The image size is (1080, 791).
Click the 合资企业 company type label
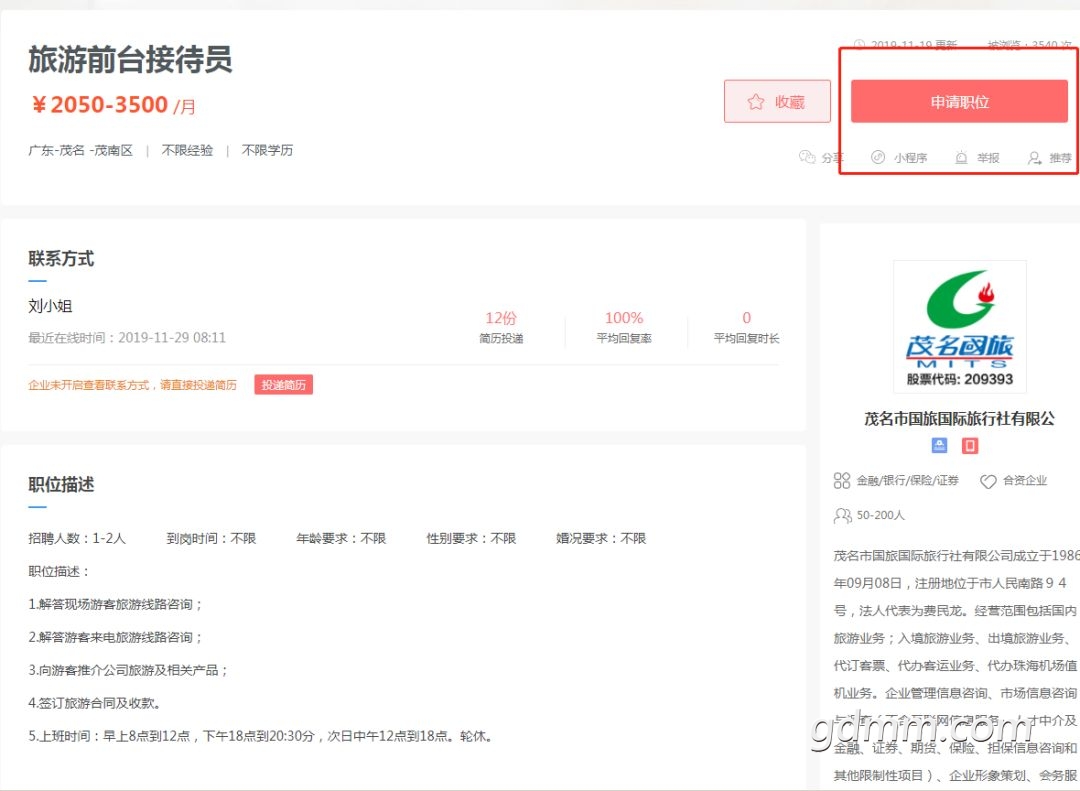click(1025, 480)
